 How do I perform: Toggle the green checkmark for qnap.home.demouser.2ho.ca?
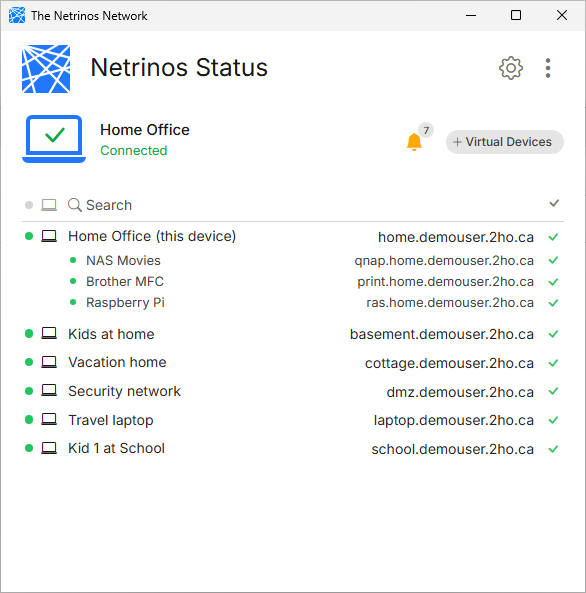[553, 260]
